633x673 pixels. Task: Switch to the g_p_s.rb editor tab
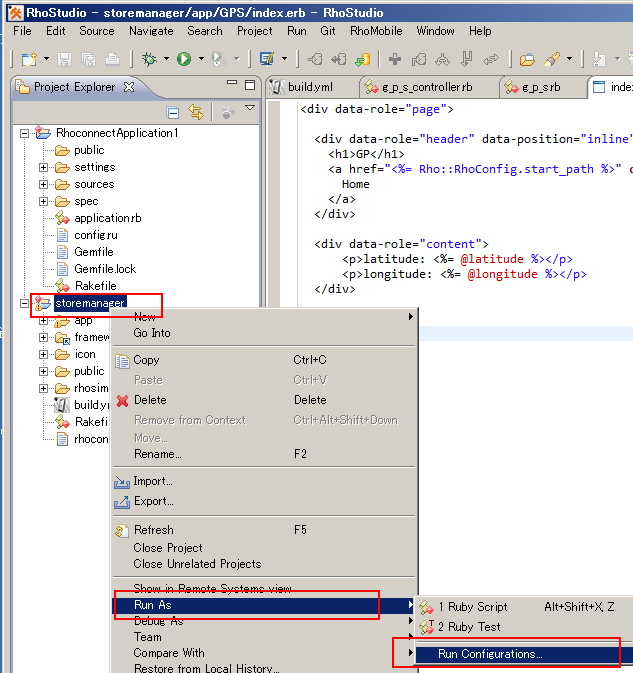click(542, 87)
